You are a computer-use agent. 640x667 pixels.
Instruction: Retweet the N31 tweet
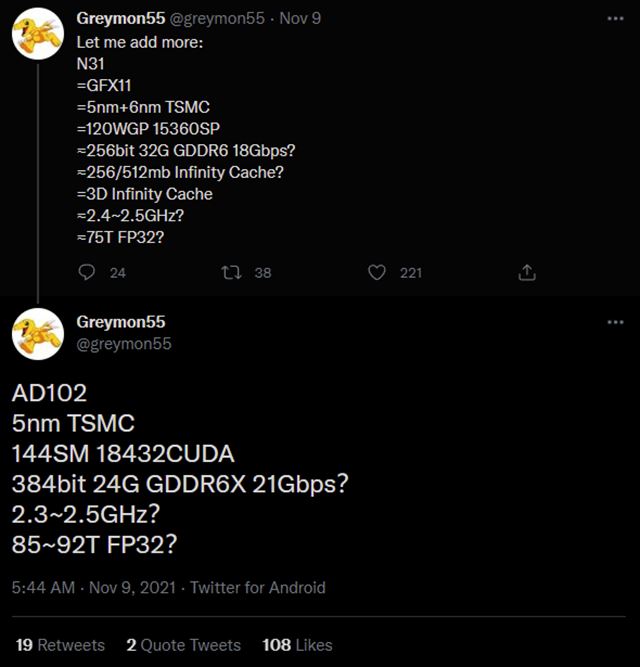click(232, 272)
